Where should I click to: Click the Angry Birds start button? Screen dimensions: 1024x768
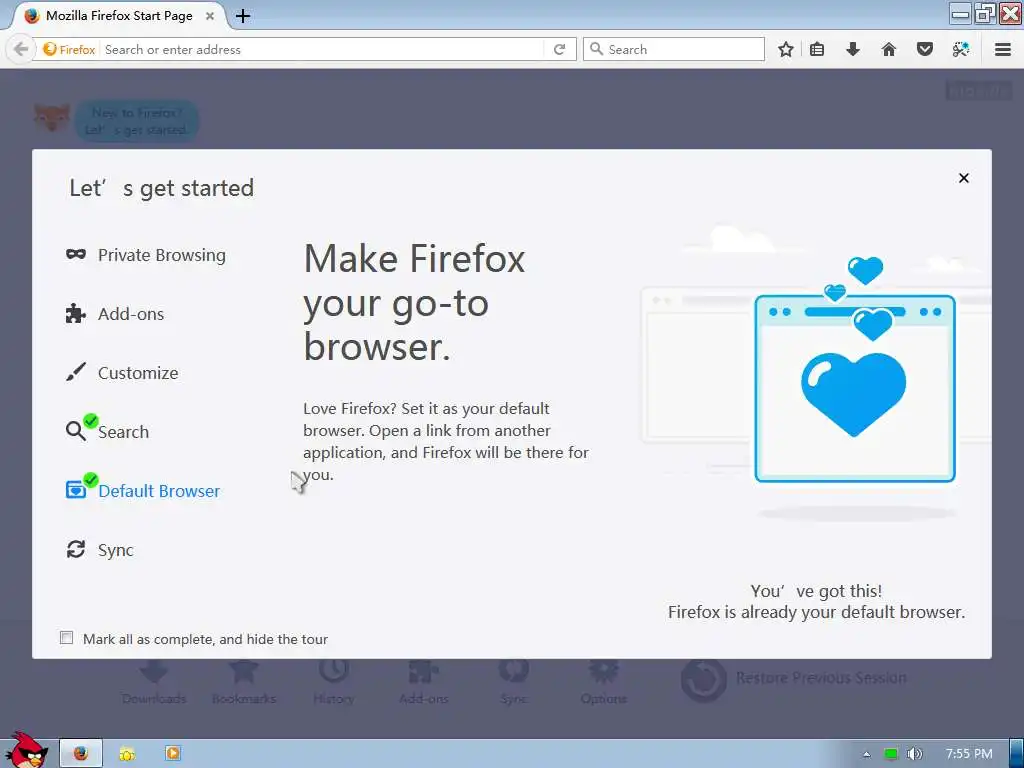[26, 750]
